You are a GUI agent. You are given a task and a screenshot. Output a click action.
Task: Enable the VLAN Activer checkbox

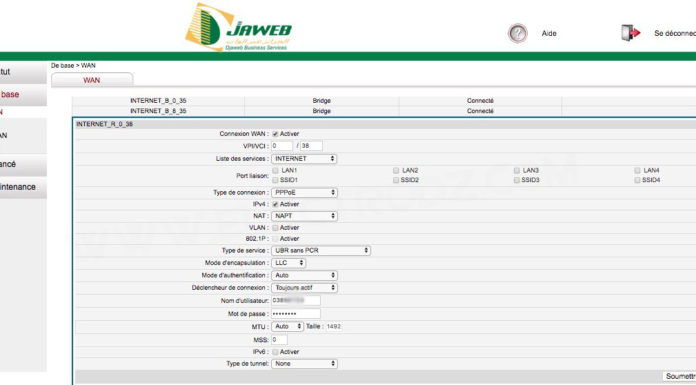pos(275,228)
